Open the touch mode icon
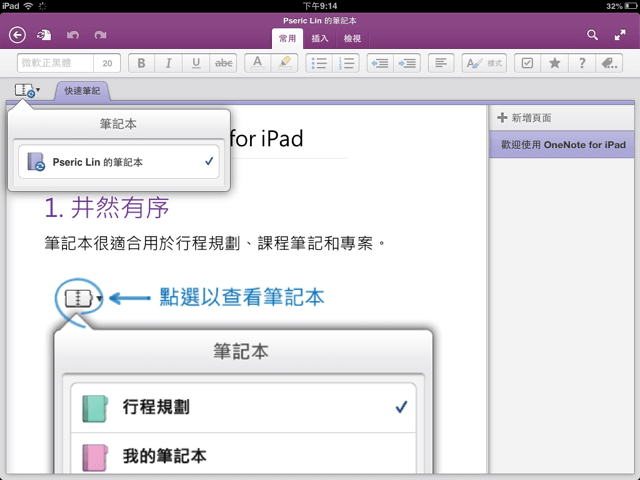 click(x=44, y=35)
